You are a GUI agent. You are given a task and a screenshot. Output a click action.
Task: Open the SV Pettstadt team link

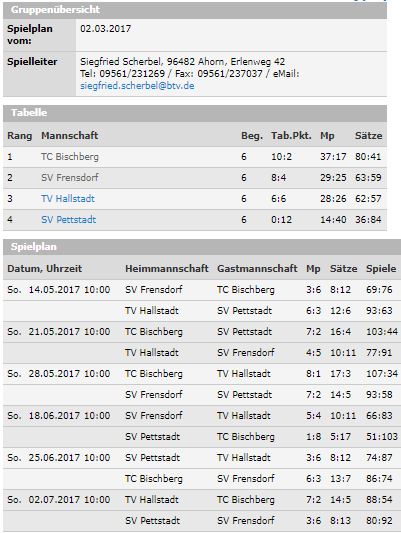pyautogui.click(x=69, y=220)
